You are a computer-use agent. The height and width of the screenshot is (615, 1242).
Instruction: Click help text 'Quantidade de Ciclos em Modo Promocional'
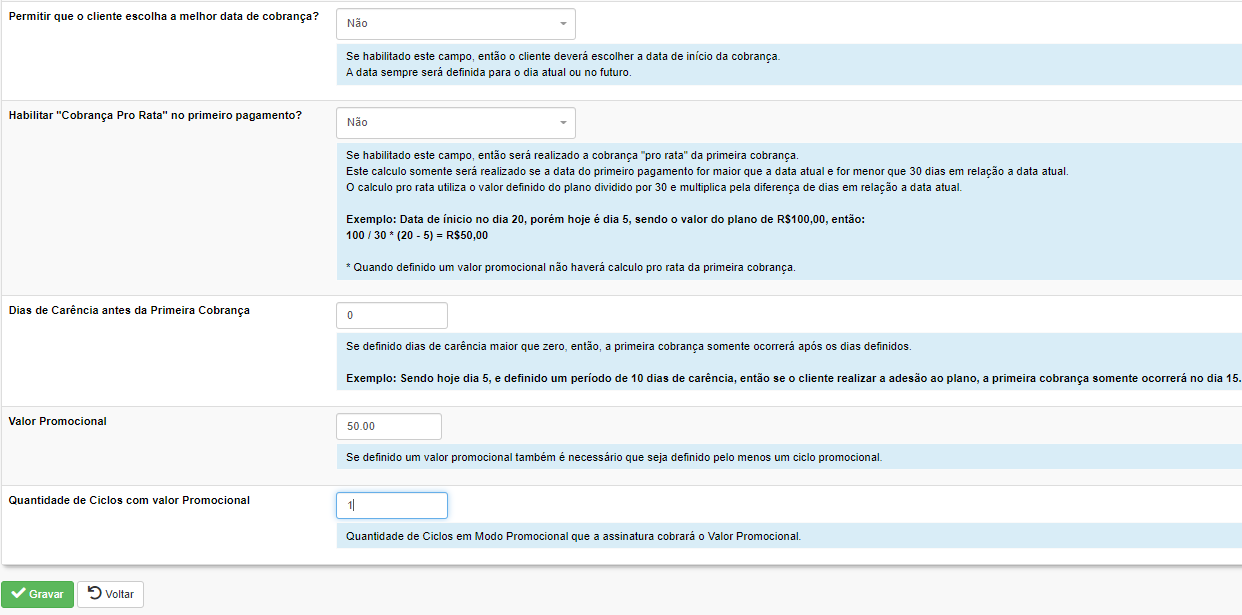pos(574,536)
